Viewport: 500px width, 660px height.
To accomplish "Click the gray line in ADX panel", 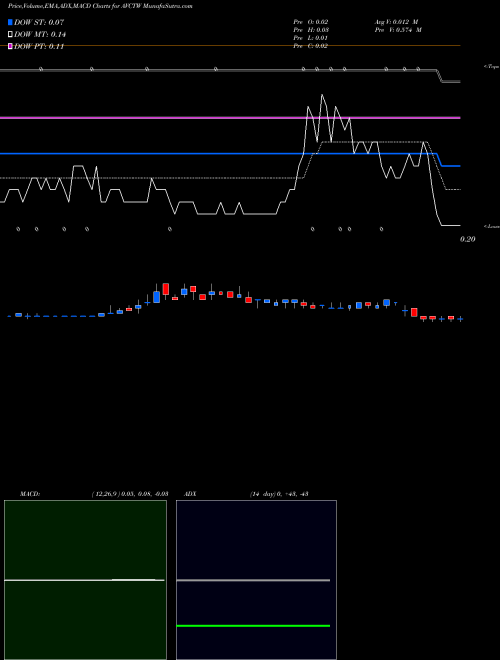I will point(253,580).
